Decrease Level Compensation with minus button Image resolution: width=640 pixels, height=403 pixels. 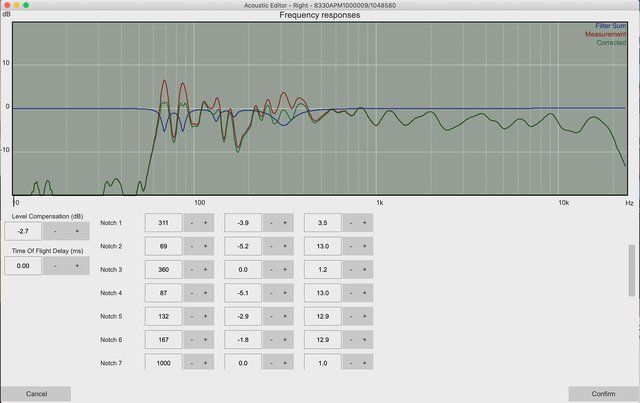[x=54, y=231]
